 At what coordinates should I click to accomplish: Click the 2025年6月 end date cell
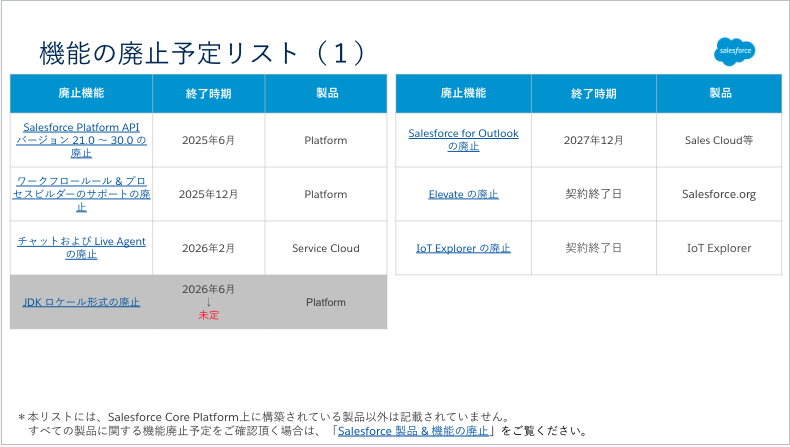pos(208,140)
